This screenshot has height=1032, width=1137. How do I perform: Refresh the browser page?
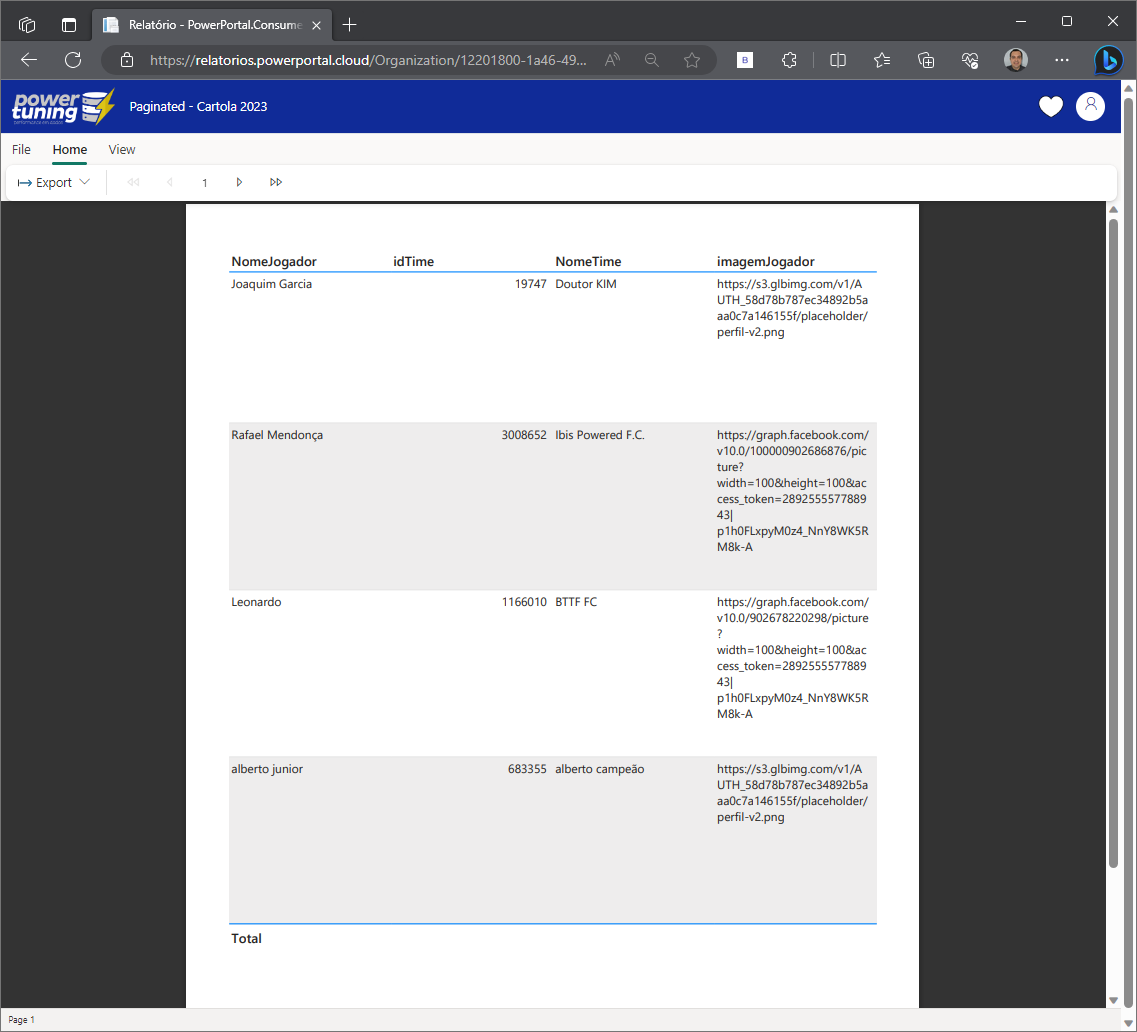point(73,60)
